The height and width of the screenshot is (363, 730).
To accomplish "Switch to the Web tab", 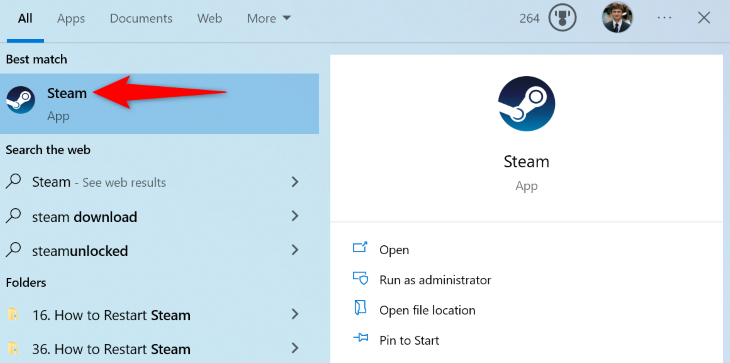I will click(x=210, y=18).
